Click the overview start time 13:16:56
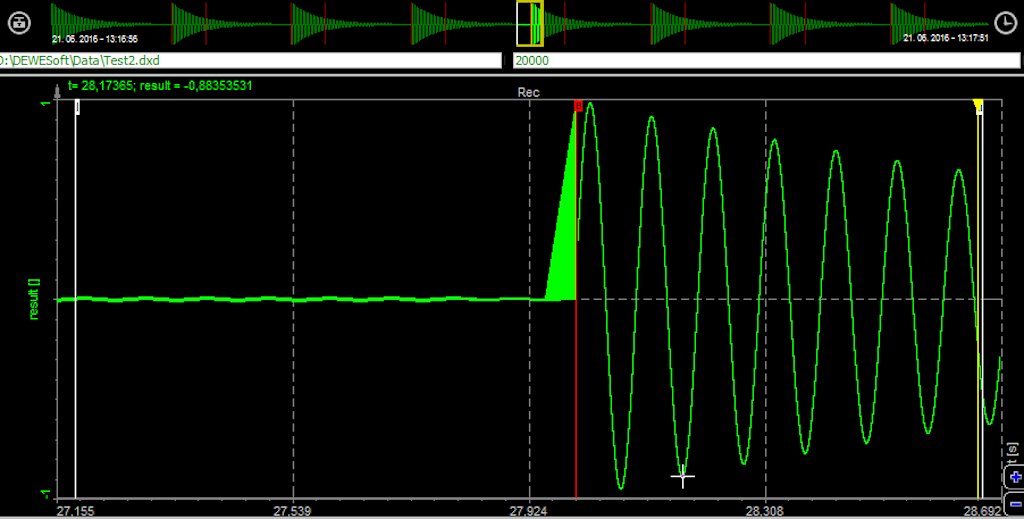The width and height of the screenshot is (1024, 519). coord(95,39)
